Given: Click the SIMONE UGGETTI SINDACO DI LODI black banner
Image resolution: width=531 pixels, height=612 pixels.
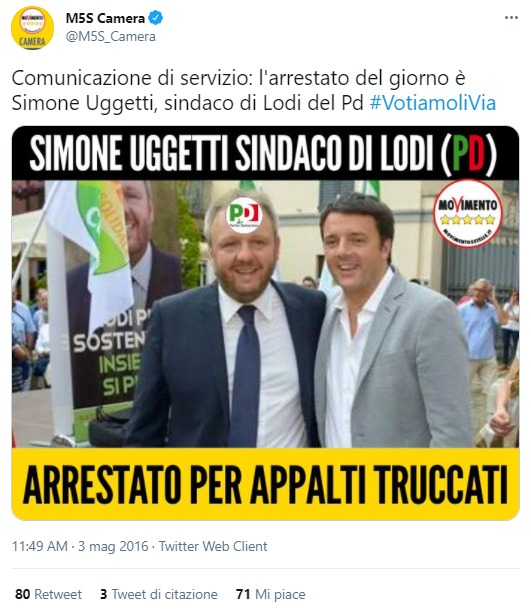Looking at the screenshot, I should click(266, 153).
